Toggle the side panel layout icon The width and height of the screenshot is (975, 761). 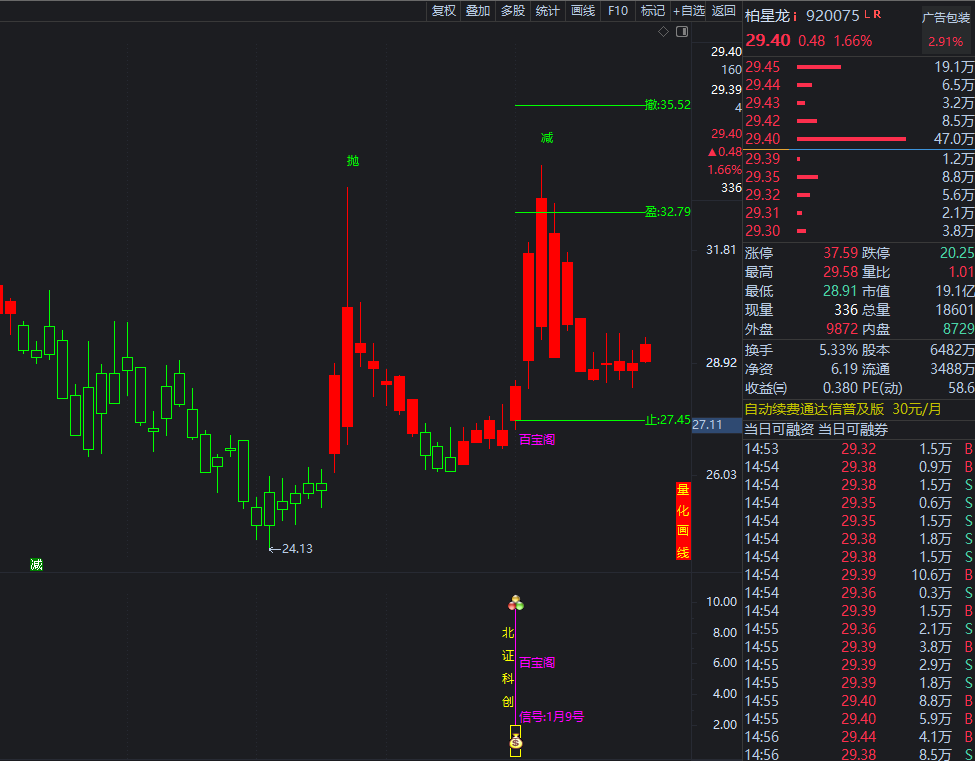pyautogui.click(x=682, y=32)
